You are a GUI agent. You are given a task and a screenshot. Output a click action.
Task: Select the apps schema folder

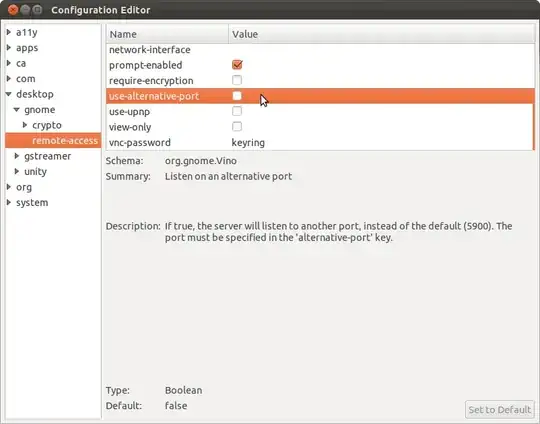[27, 48]
